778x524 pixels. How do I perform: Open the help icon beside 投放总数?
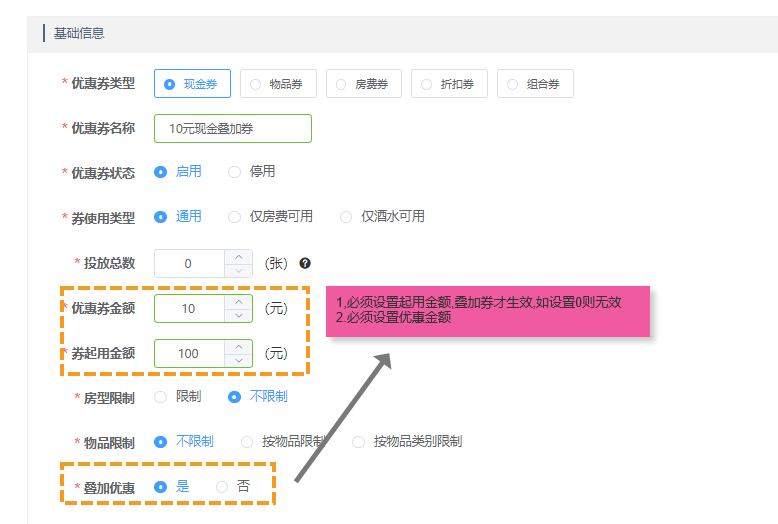coord(305,263)
